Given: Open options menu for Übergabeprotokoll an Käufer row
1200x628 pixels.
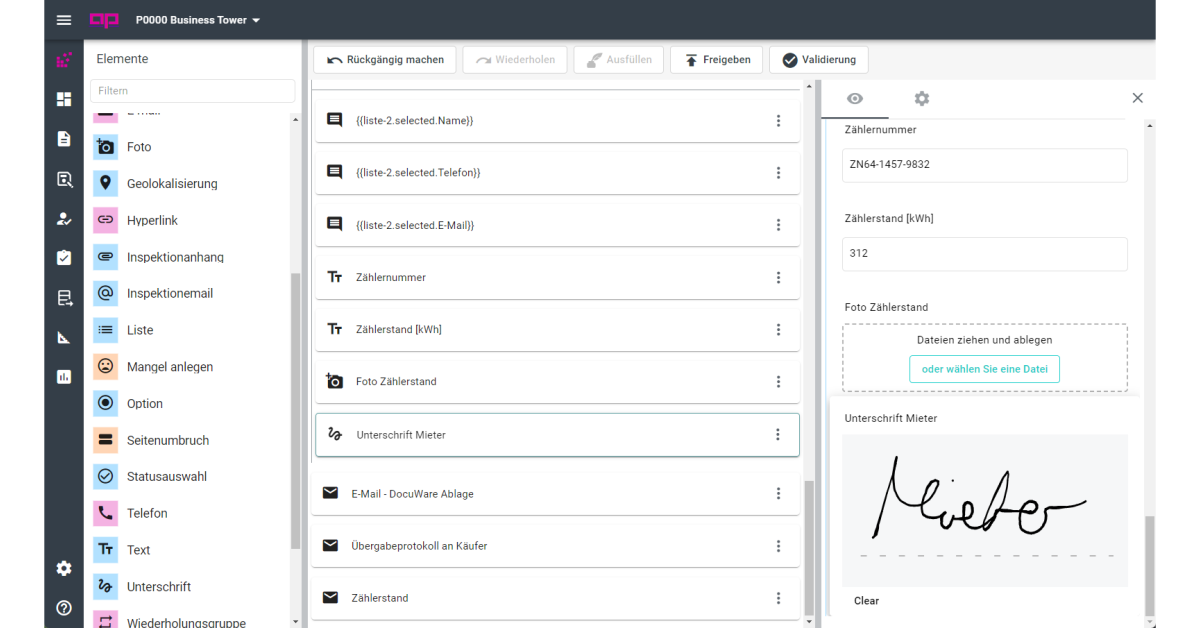Looking at the screenshot, I should (x=778, y=546).
